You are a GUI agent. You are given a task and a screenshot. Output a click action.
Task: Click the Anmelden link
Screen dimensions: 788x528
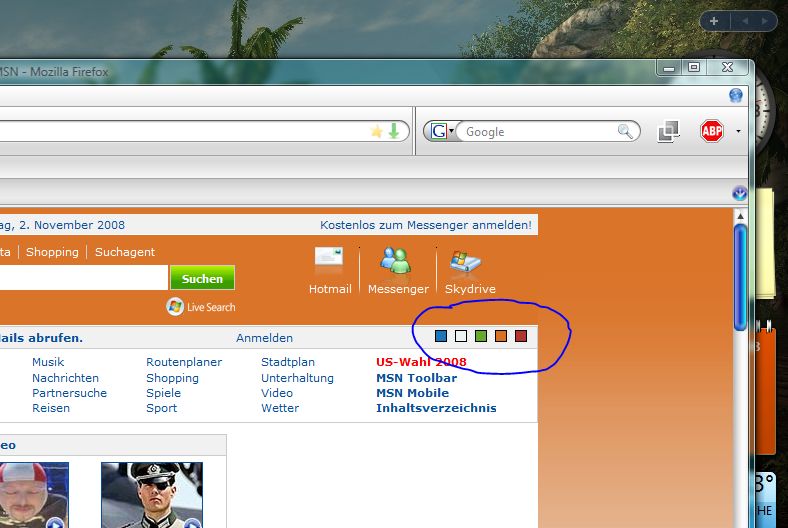(264, 338)
